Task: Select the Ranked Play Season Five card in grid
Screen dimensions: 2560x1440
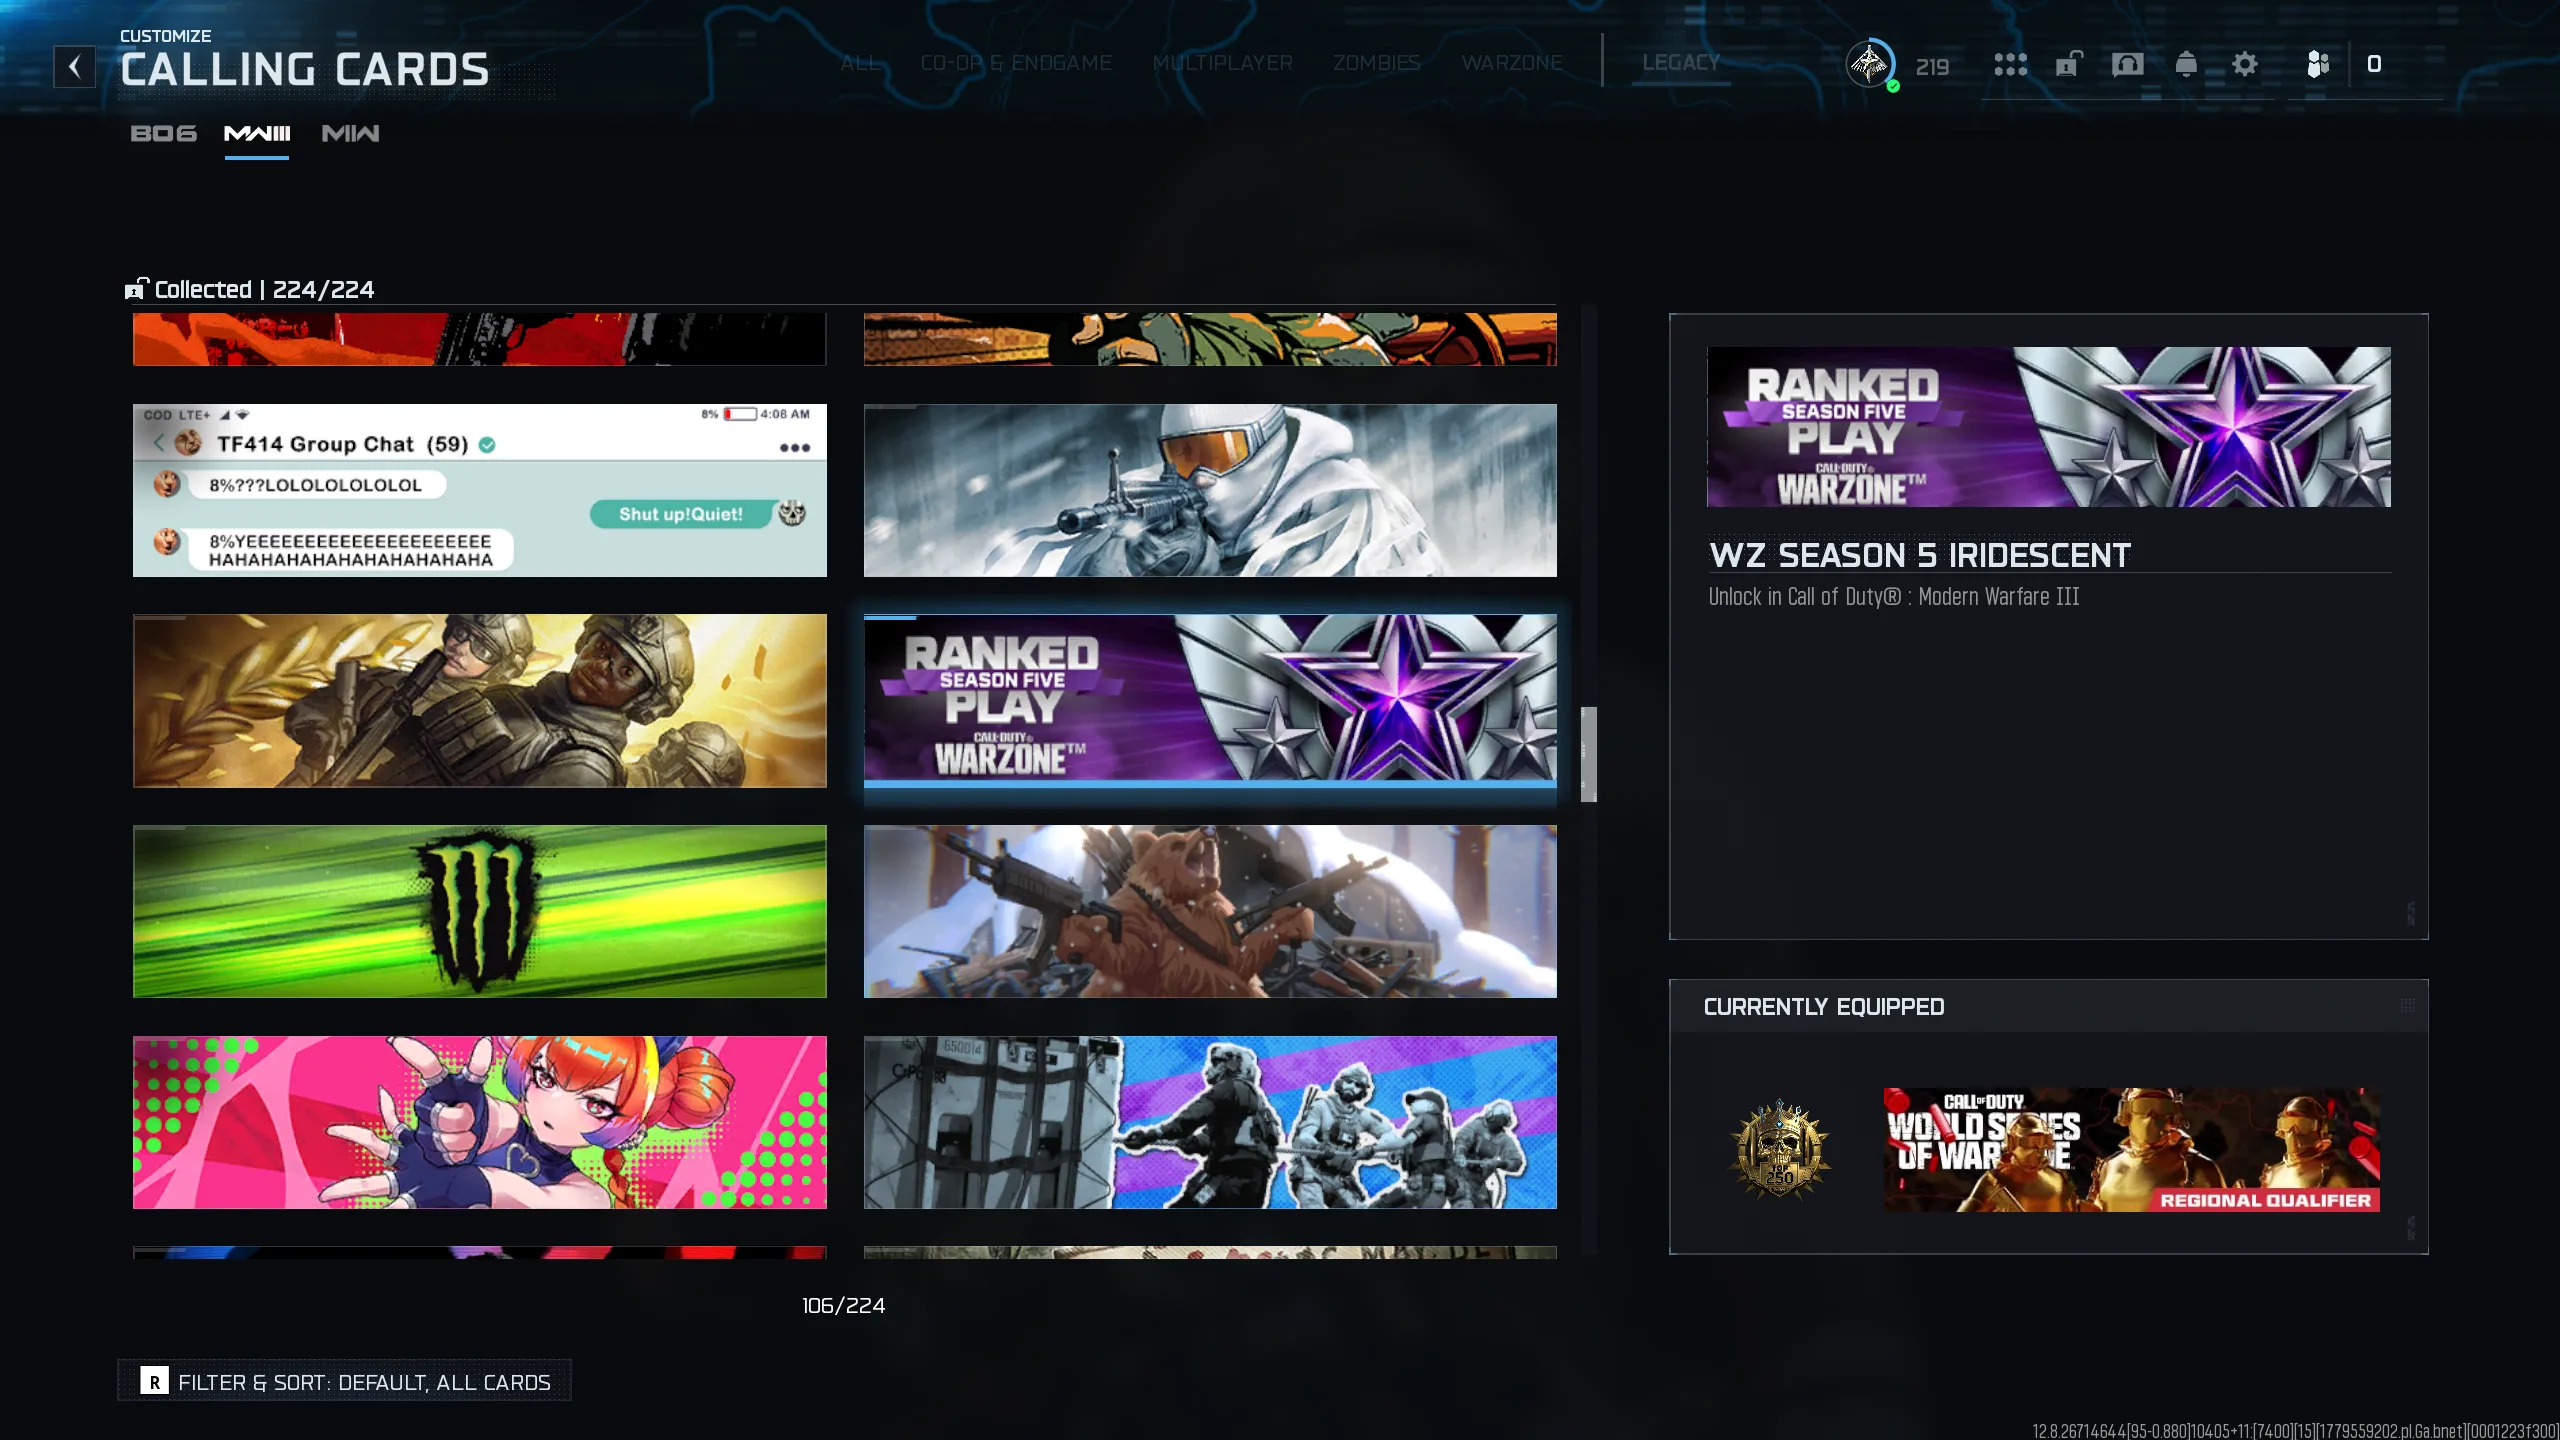Action: (x=1210, y=699)
